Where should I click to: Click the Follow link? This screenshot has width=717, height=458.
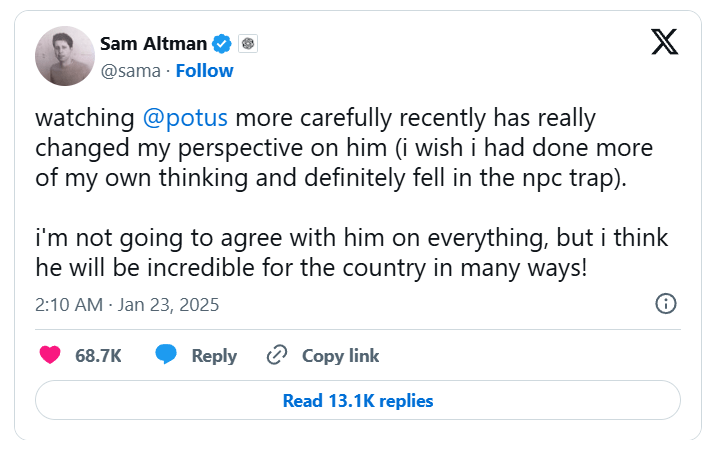pos(205,70)
